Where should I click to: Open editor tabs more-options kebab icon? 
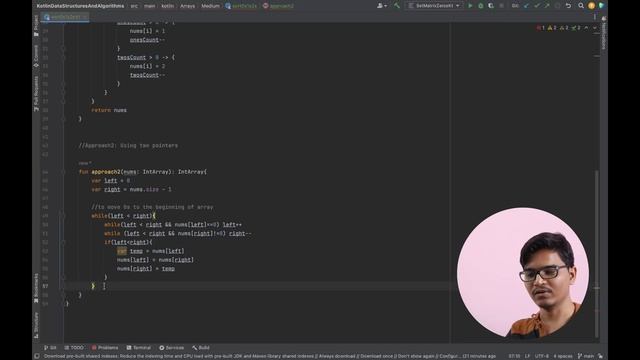point(594,17)
